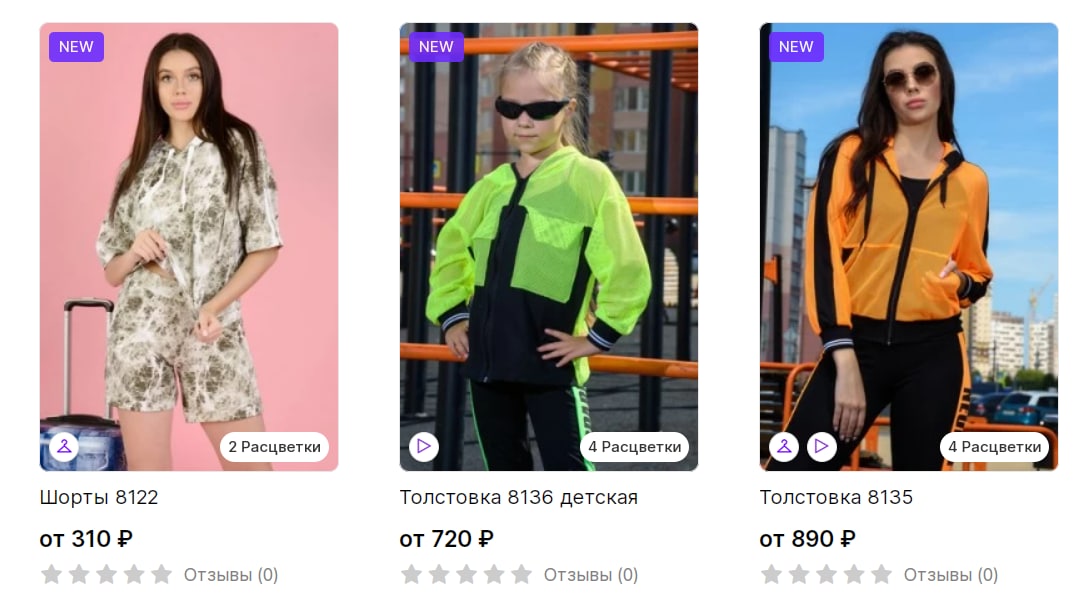
Task: Click the Шорты 8122 product photo
Action: [x=189, y=247]
